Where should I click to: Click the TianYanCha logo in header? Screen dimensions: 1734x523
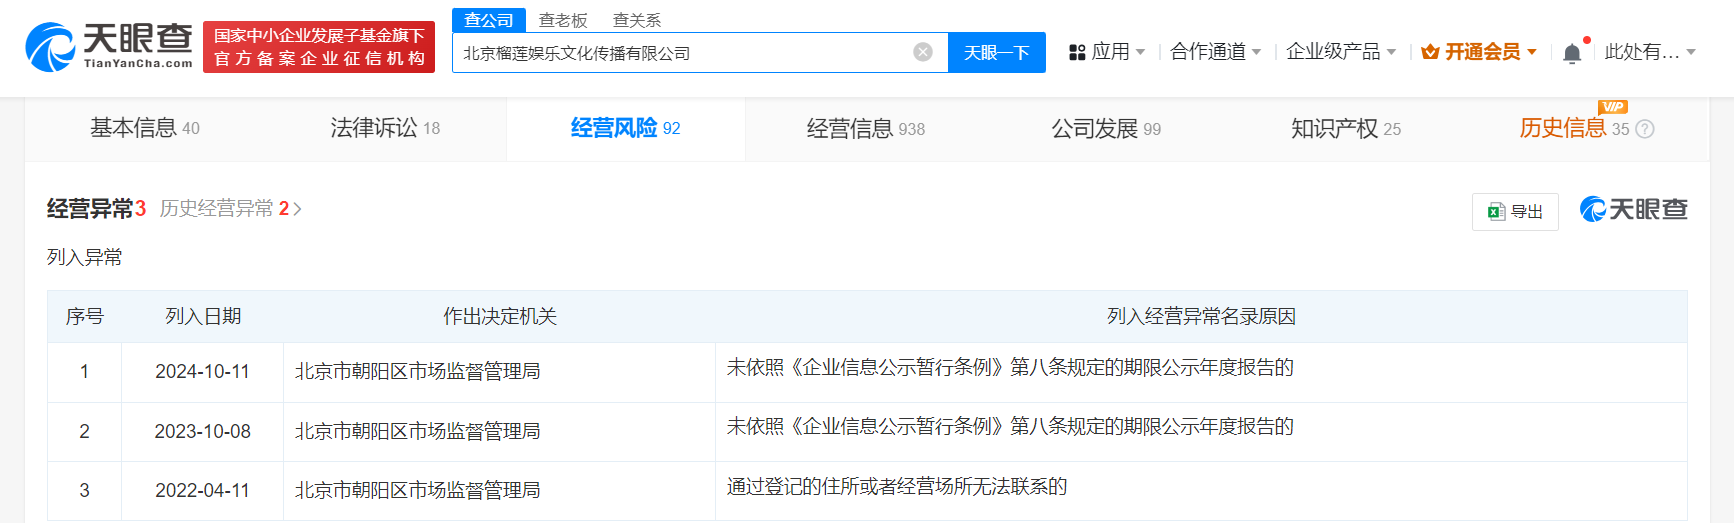pyautogui.click(x=109, y=47)
